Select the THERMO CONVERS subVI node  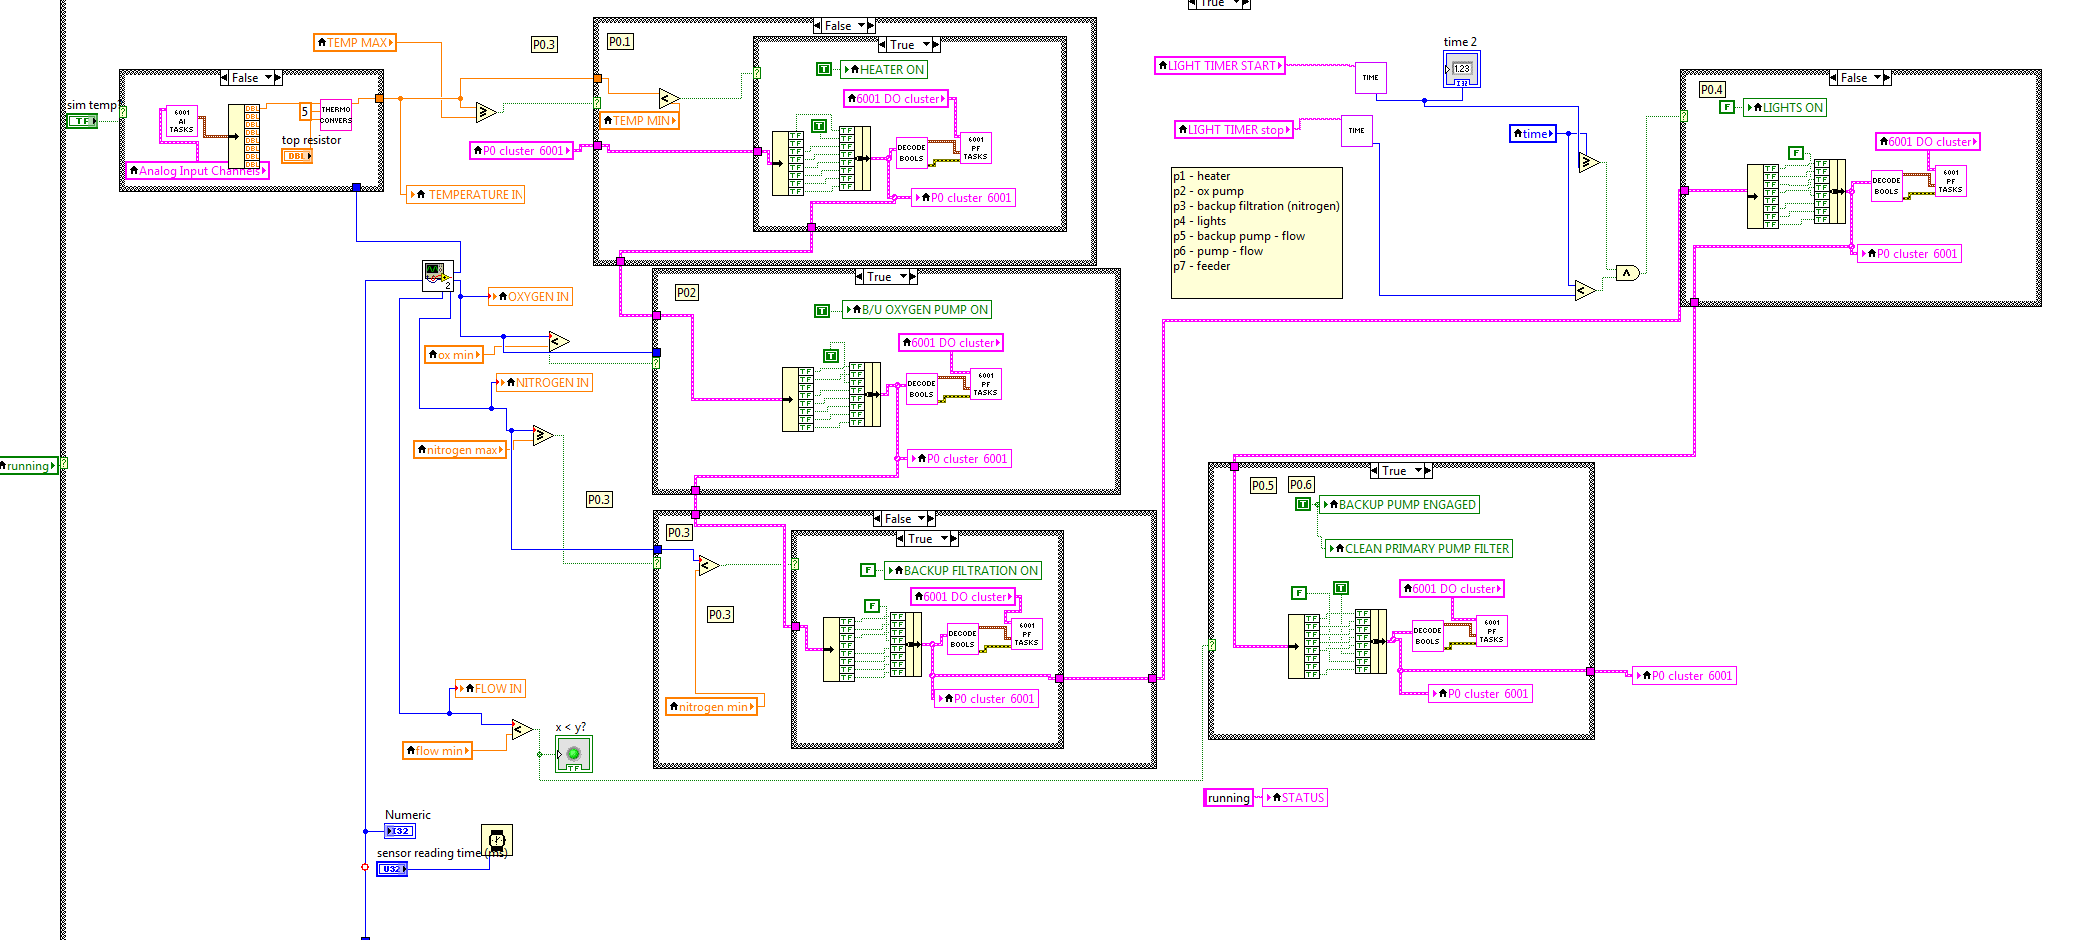coord(336,115)
